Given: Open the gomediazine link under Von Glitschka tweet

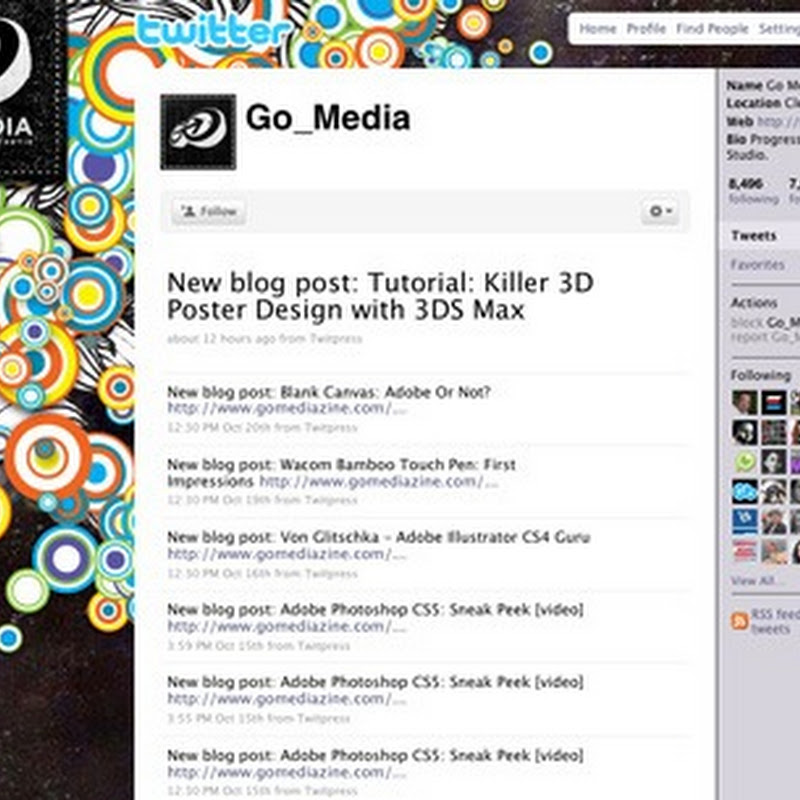Looking at the screenshot, I should pyautogui.click(x=287, y=554).
